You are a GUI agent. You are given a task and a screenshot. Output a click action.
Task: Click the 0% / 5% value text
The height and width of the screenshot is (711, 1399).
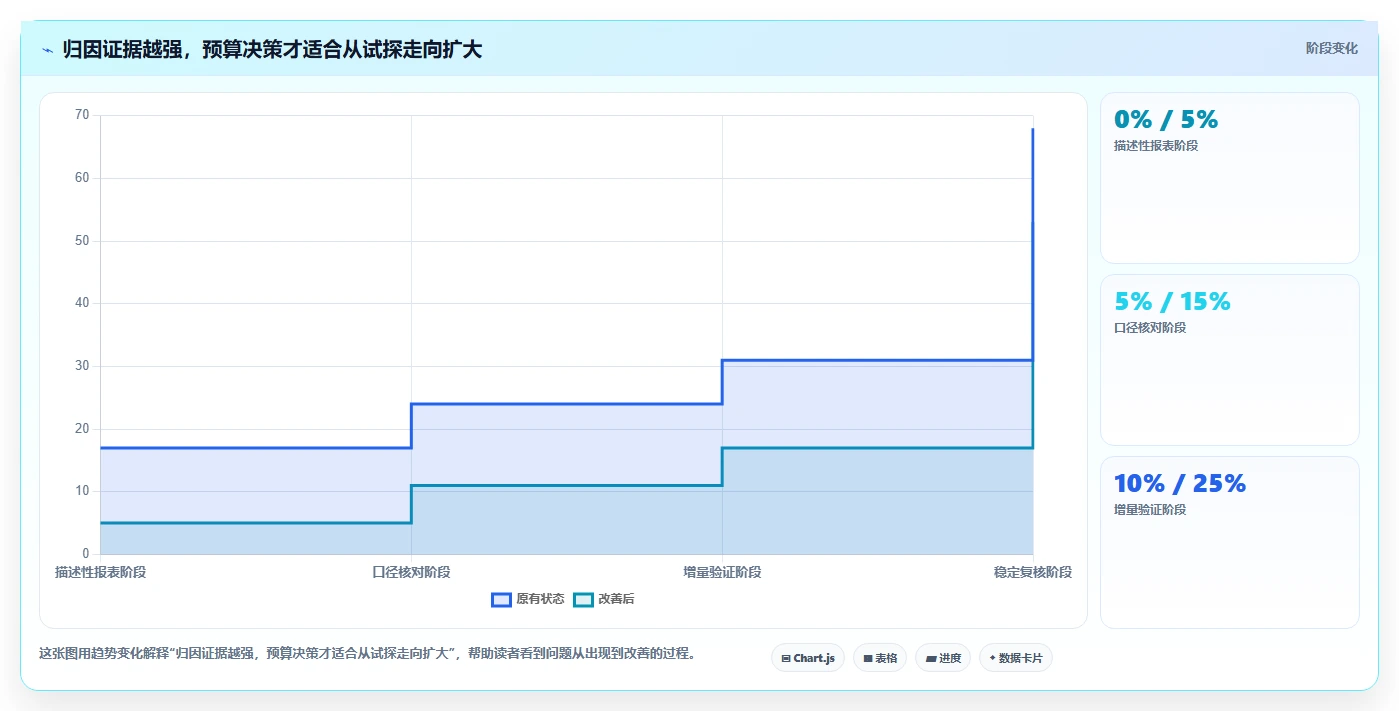pos(1166,120)
